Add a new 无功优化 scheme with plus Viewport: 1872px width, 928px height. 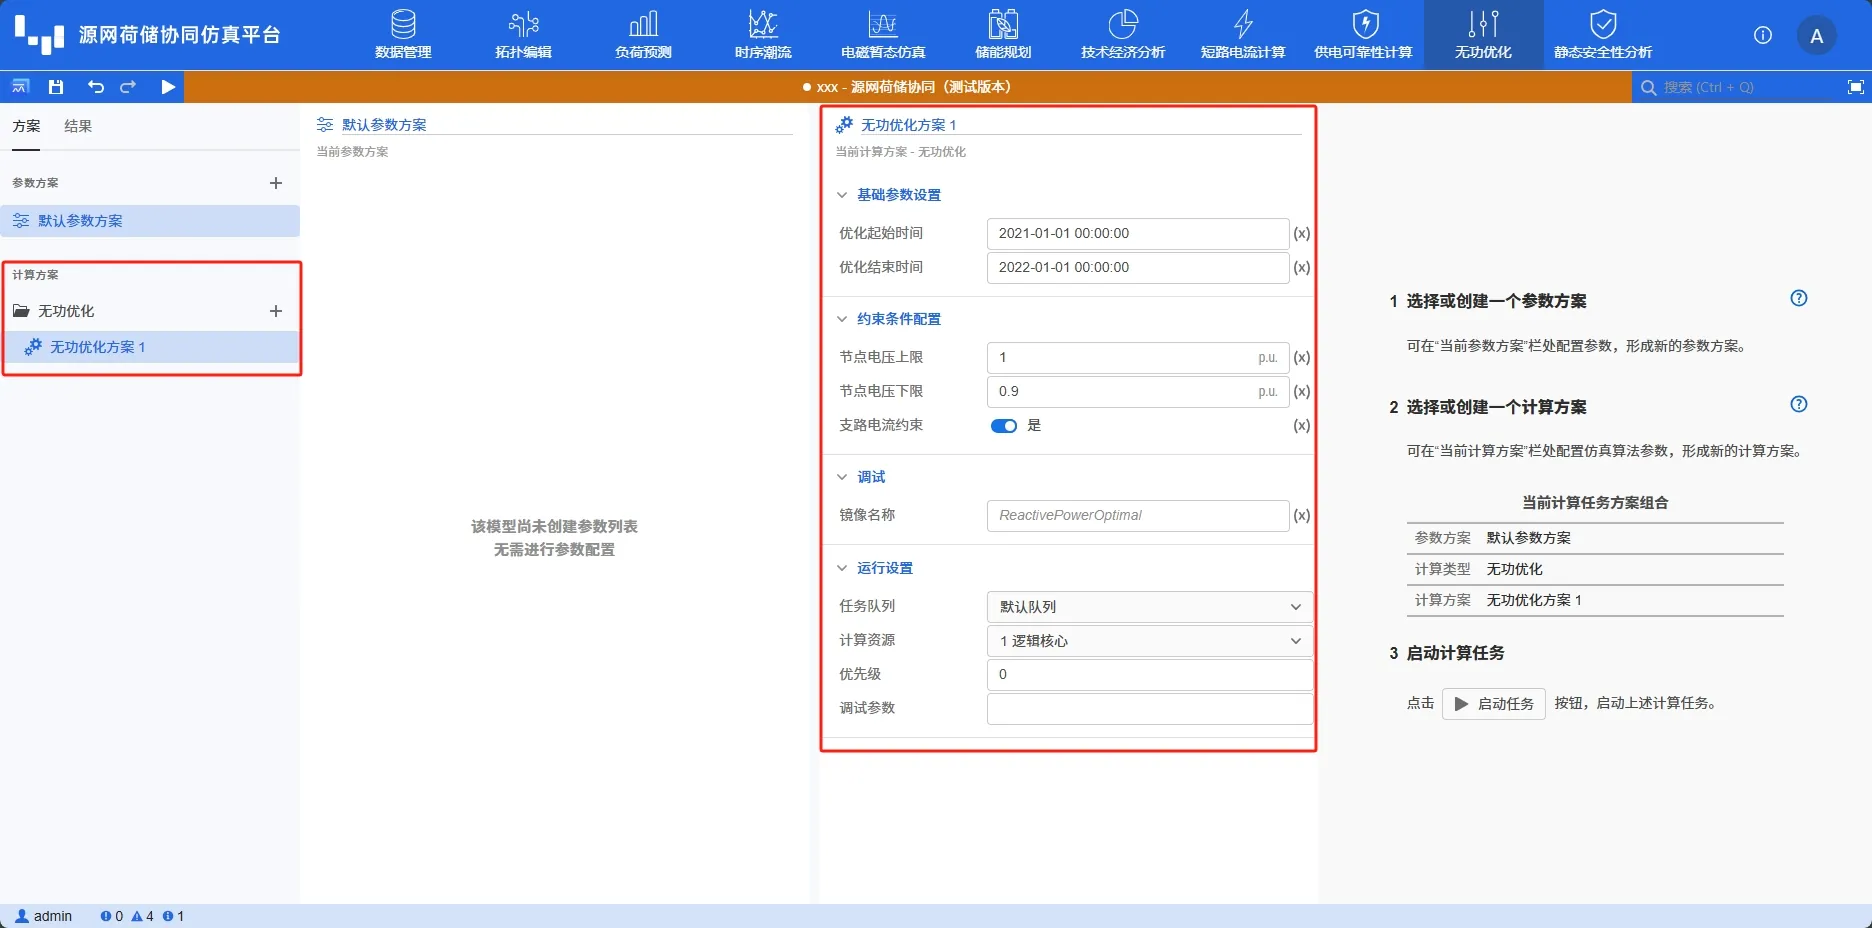coord(276,311)
